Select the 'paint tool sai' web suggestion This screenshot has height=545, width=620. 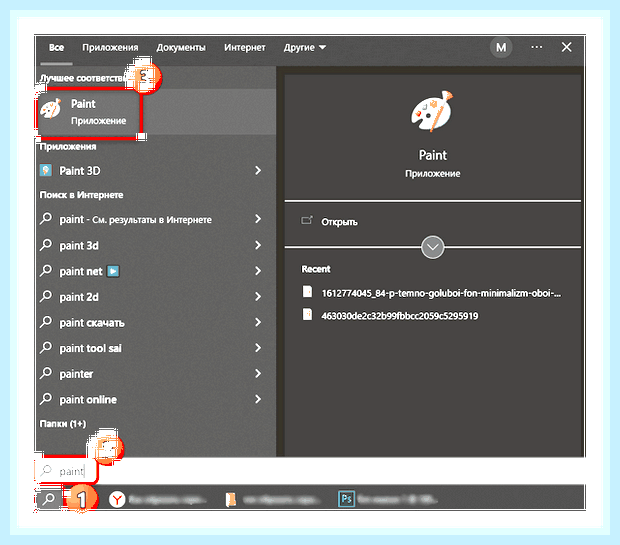[91, 348]
